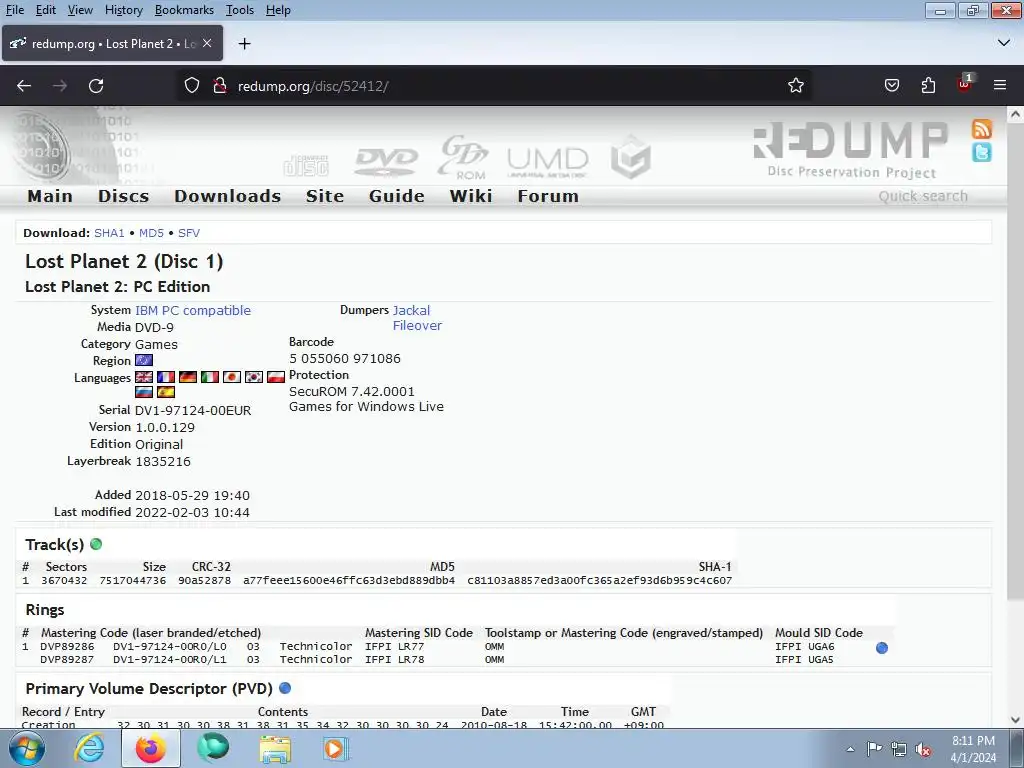The height and width of the screenshot is (768, 1024).
Task: Open the Forum navigation item
Action: 548,196
